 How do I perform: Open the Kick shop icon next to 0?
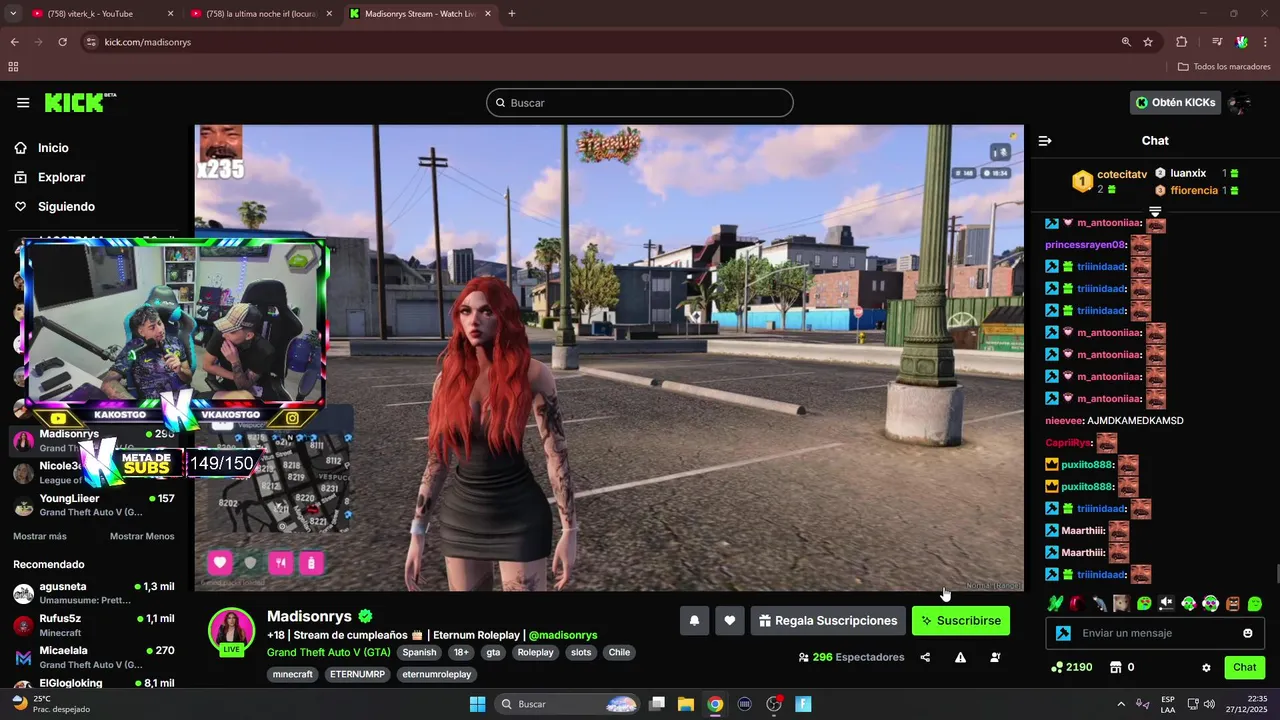tap(1116, 667)
